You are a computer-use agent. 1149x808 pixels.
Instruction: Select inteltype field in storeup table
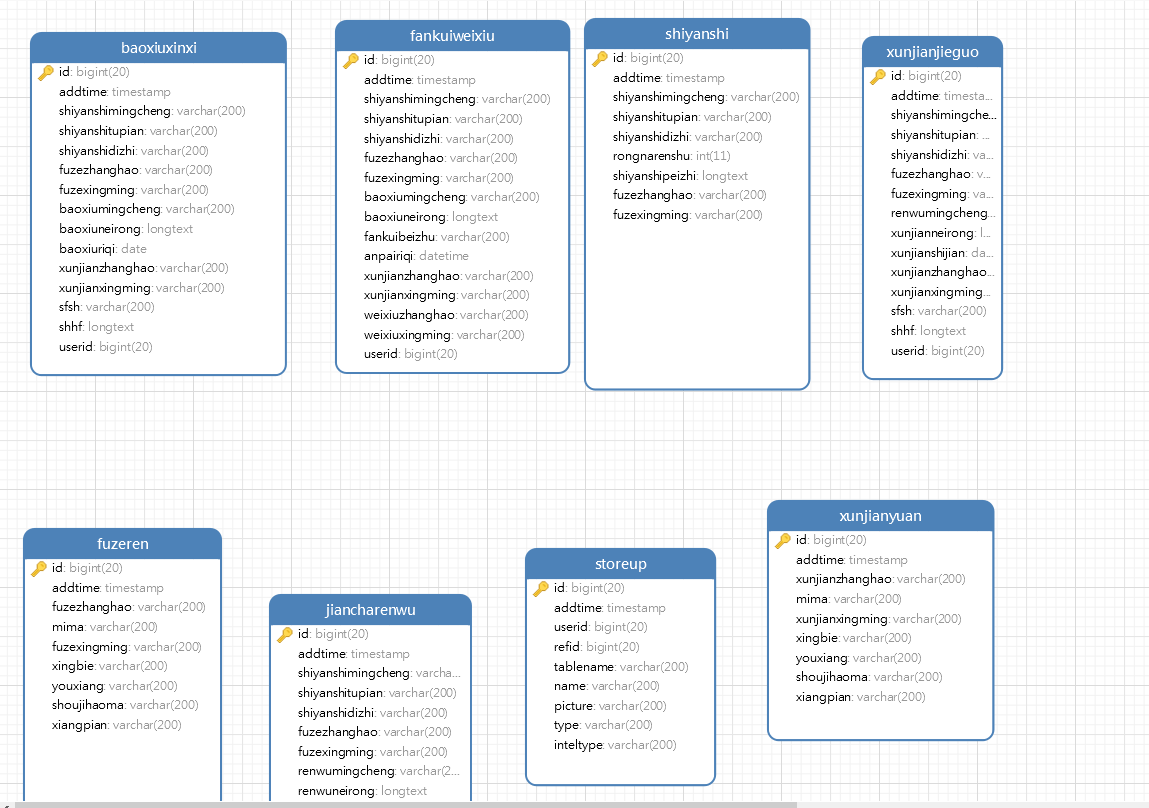tap(615, 744)
